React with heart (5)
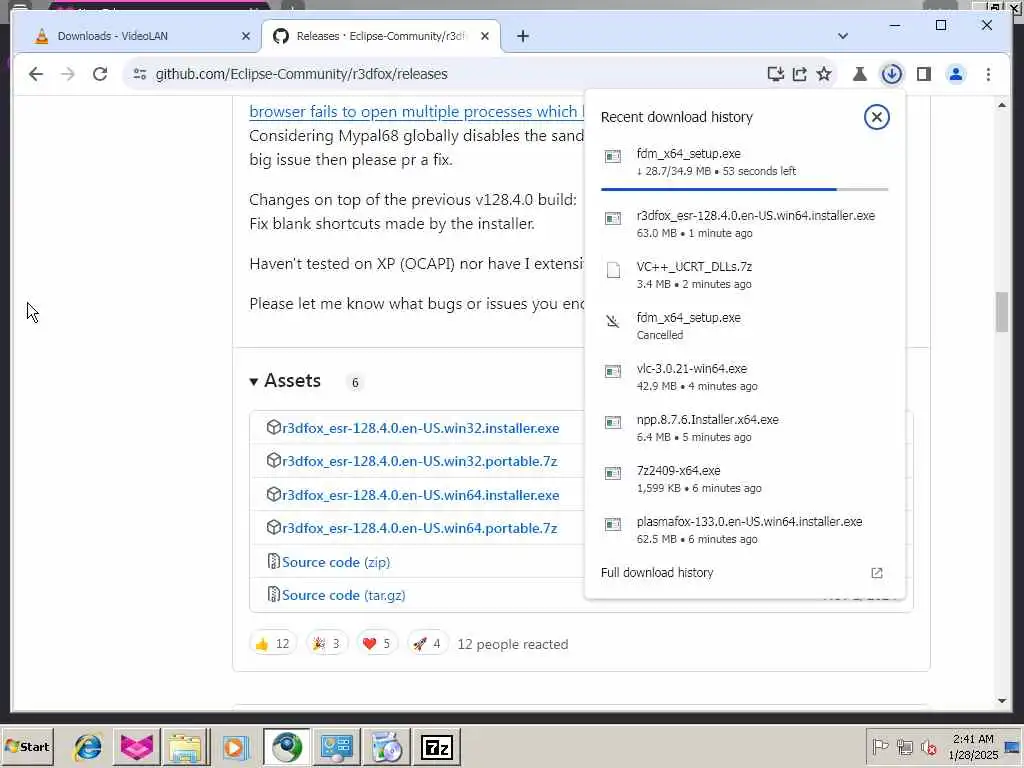 click(376, 644)
